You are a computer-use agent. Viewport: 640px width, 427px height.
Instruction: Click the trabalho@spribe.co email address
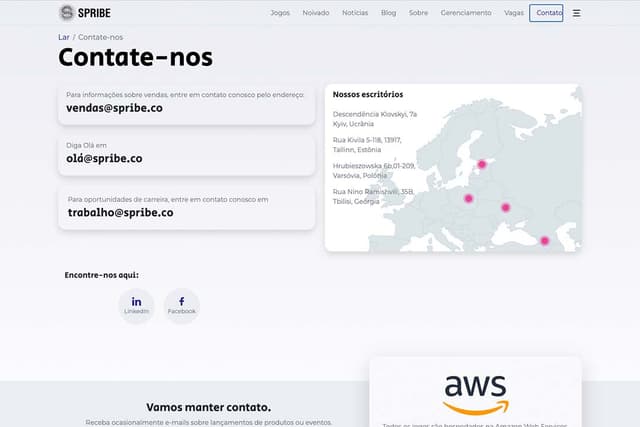click(x=120, y=213)
